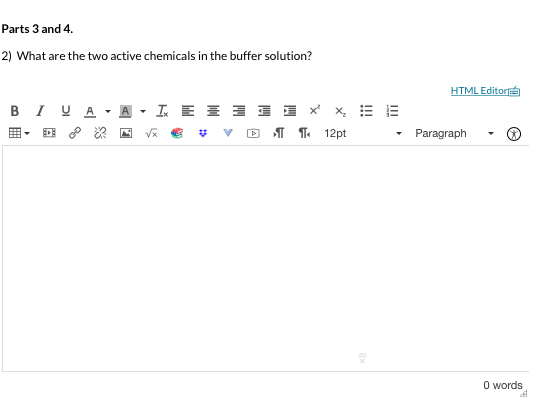Apply subscript formatting
The height and width of the screenshot is (405, 539).
[340, 111]
